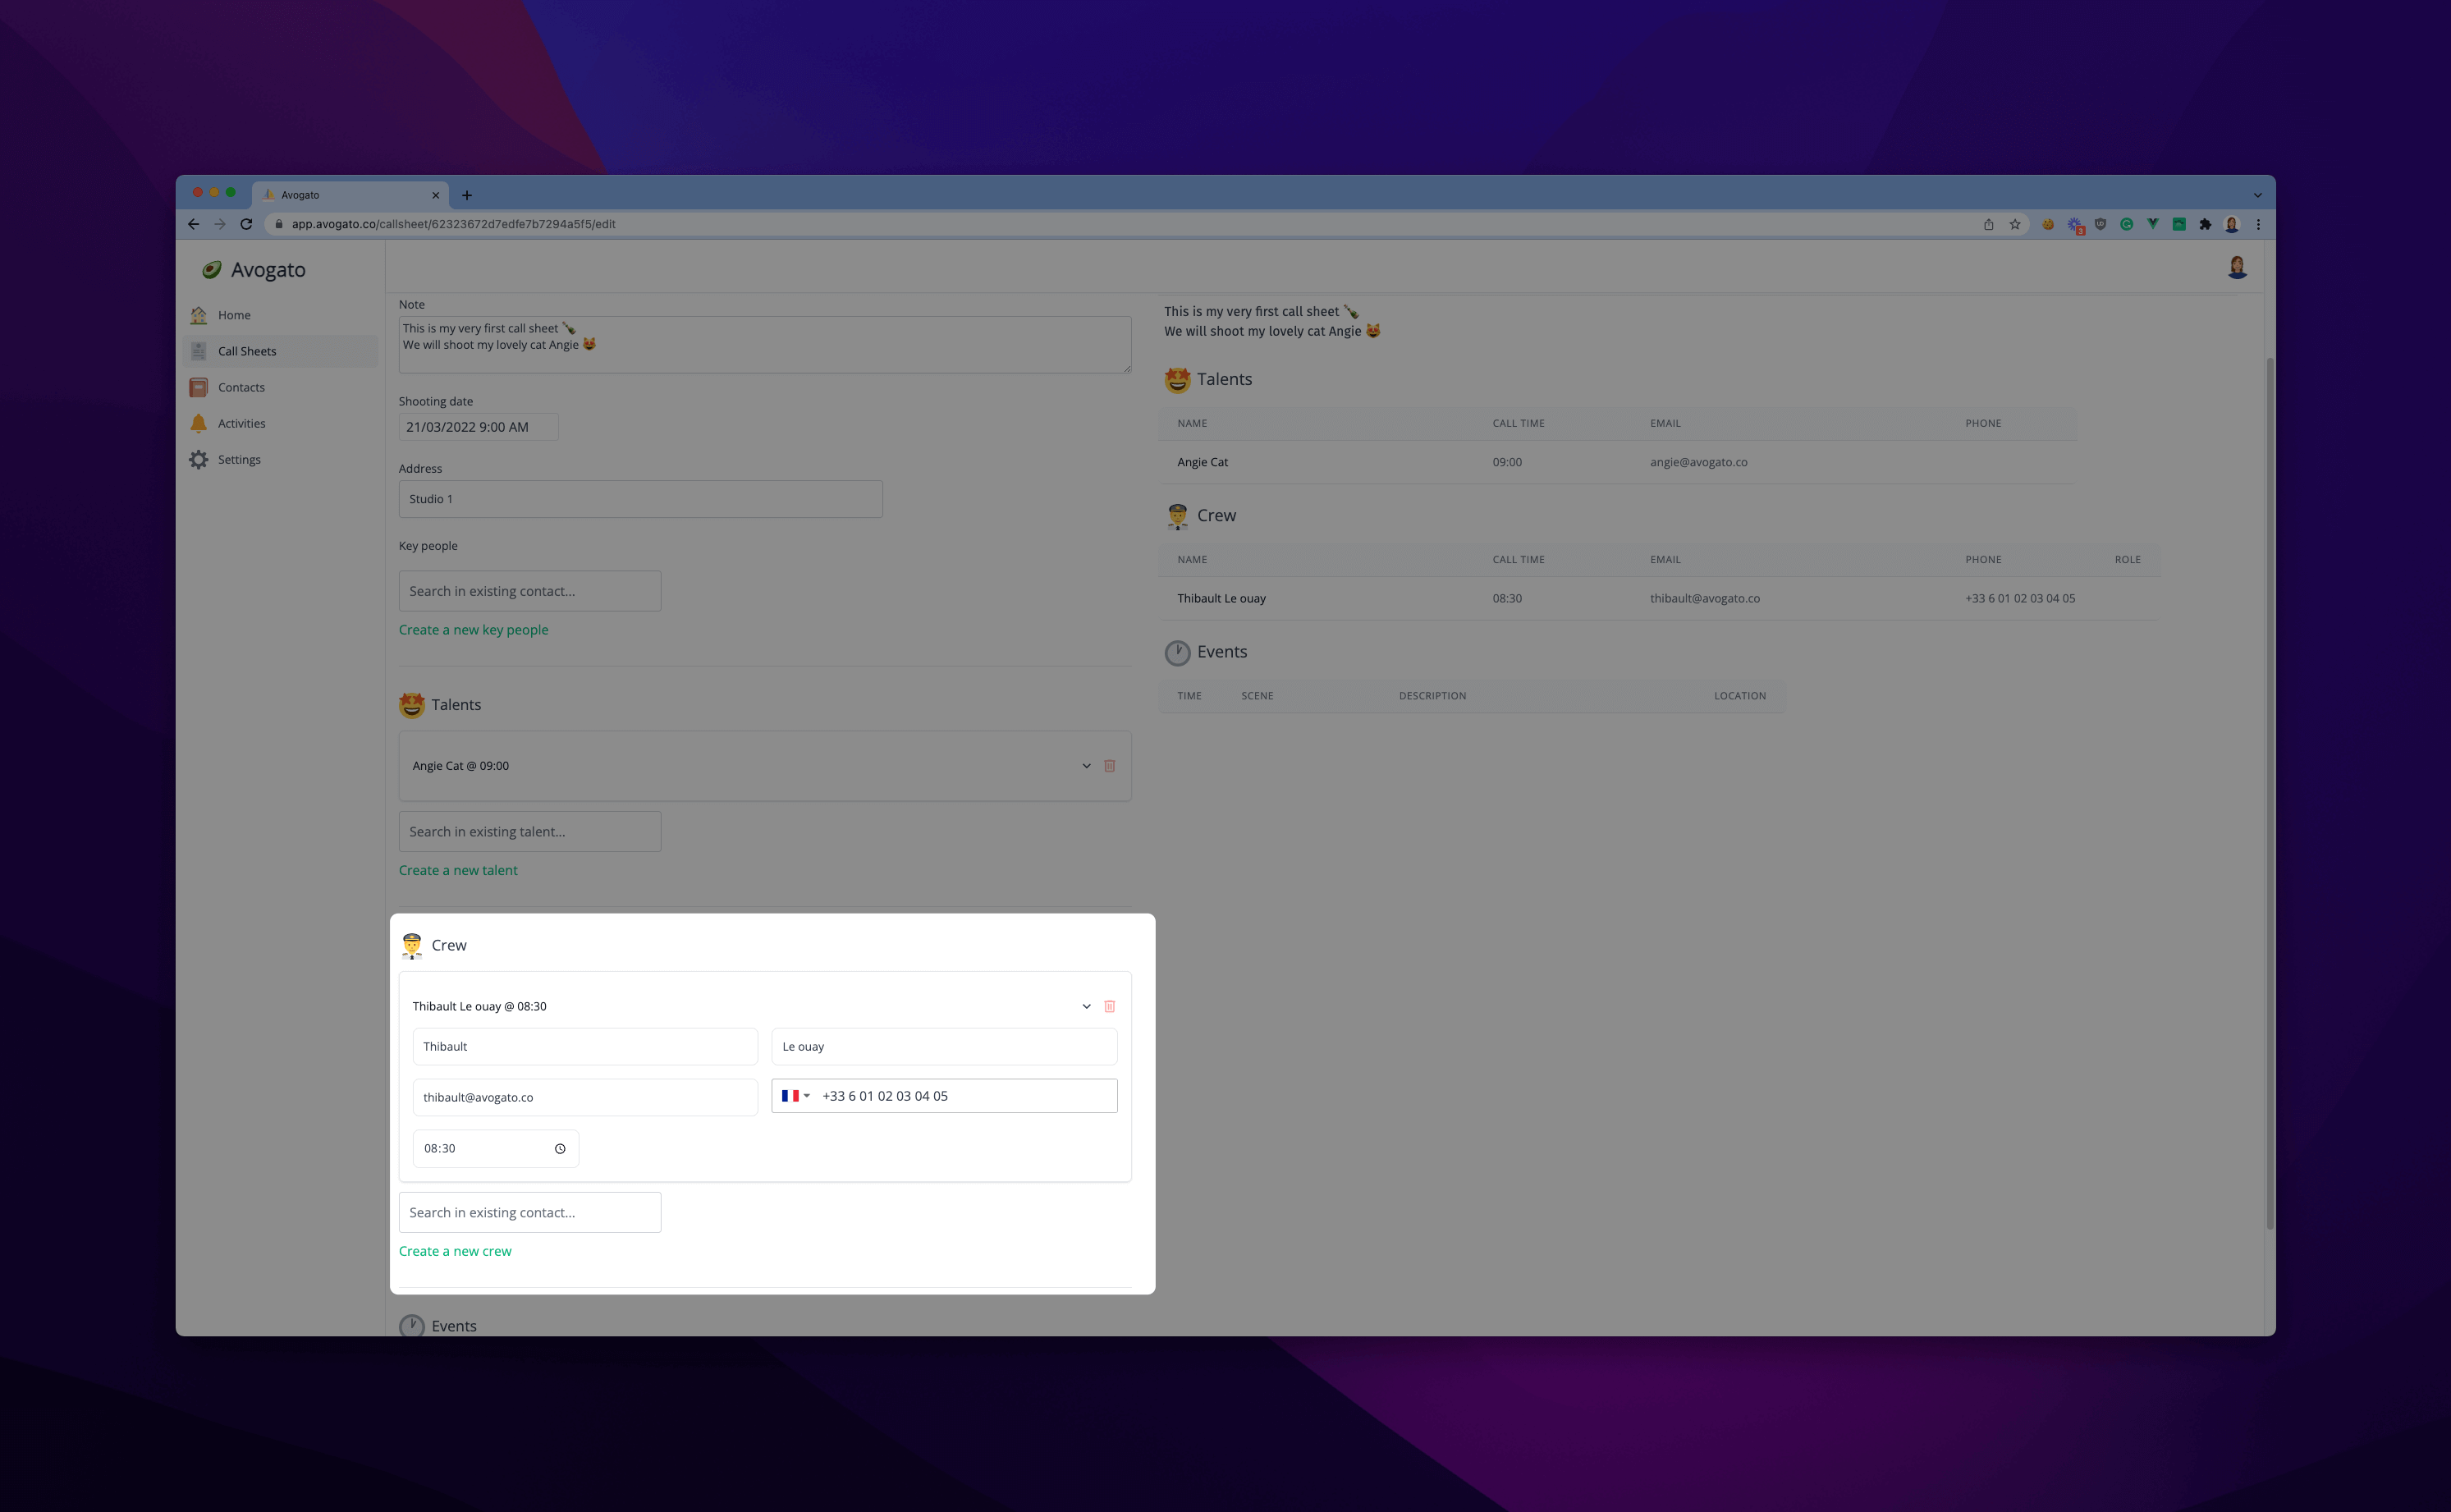Open the Chrome three-dot menu
Screen dimensions: 2451x1512
click(2258, 224)
